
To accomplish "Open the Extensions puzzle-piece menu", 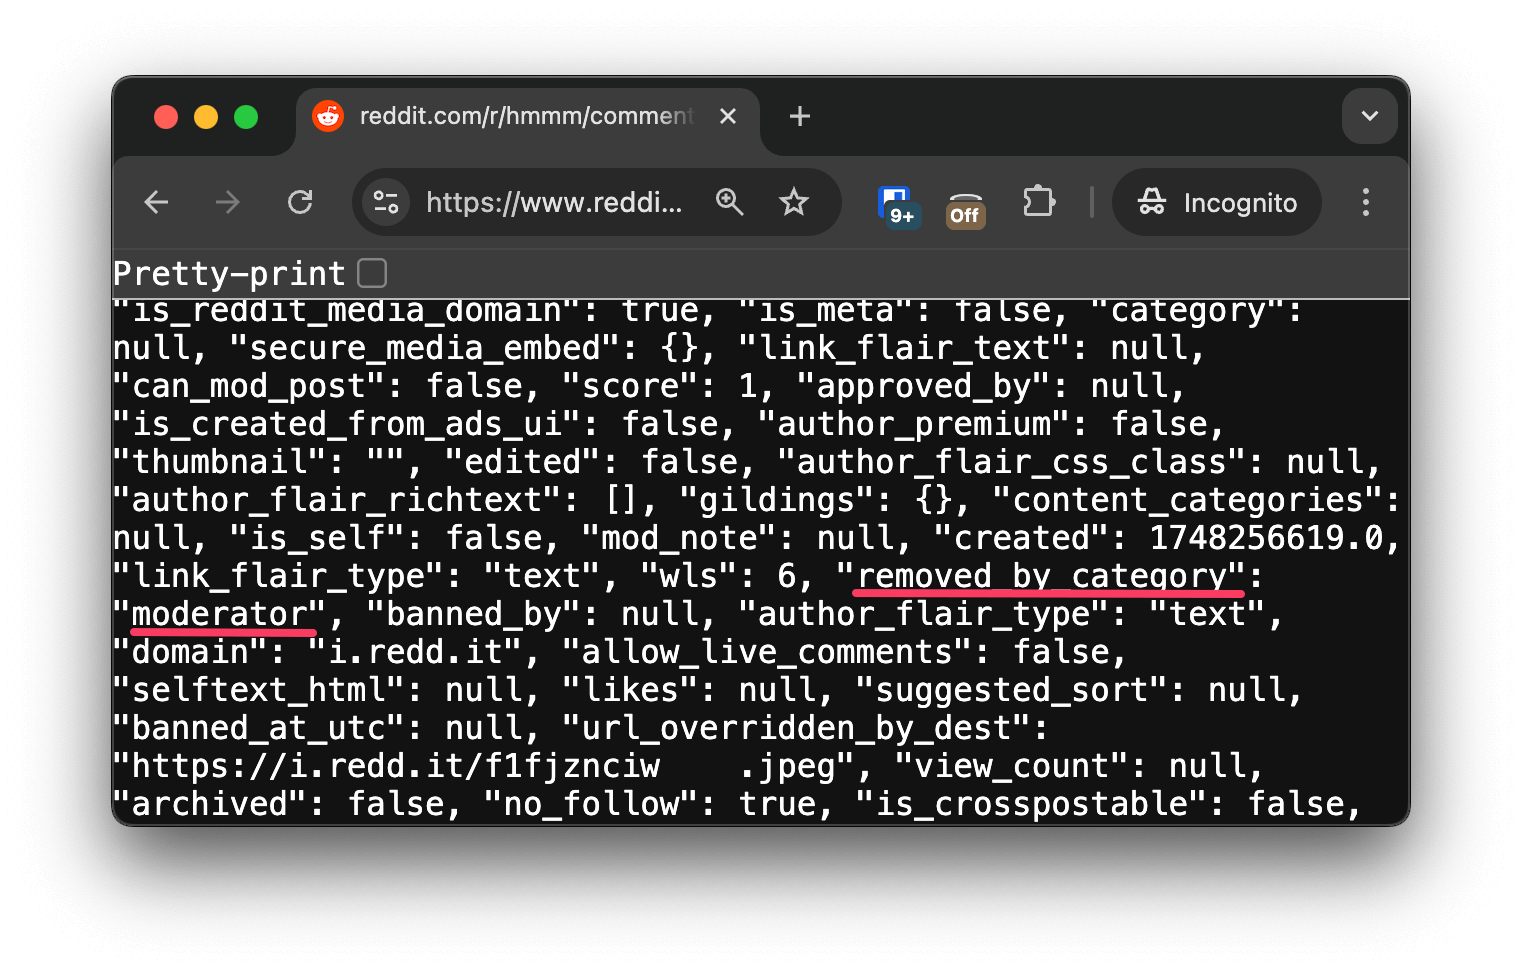I will 1038,202.
